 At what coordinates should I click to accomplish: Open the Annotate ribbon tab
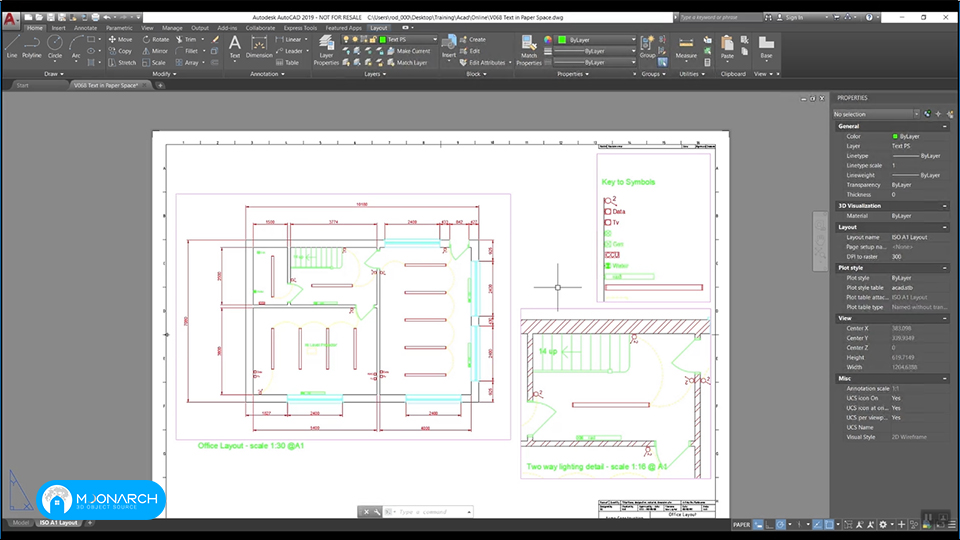click(86, 28)
